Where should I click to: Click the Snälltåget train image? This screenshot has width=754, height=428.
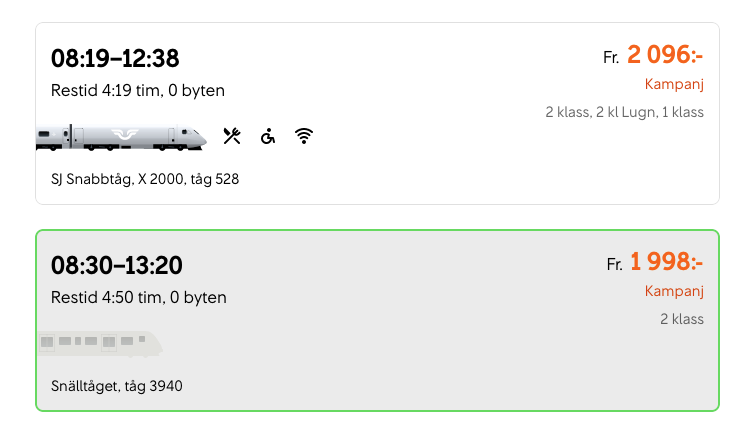100,343
